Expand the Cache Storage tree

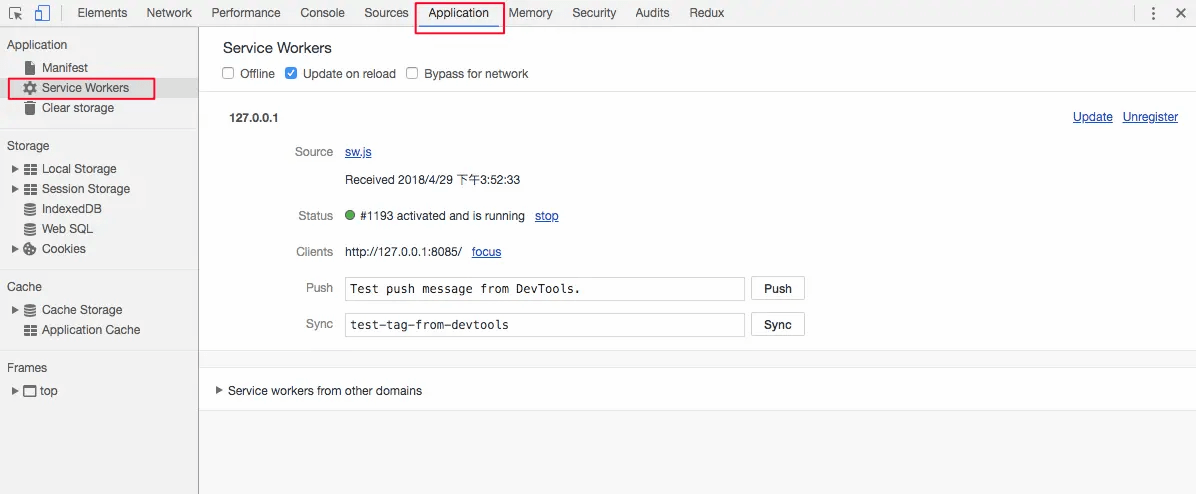[x=15, y=310]
